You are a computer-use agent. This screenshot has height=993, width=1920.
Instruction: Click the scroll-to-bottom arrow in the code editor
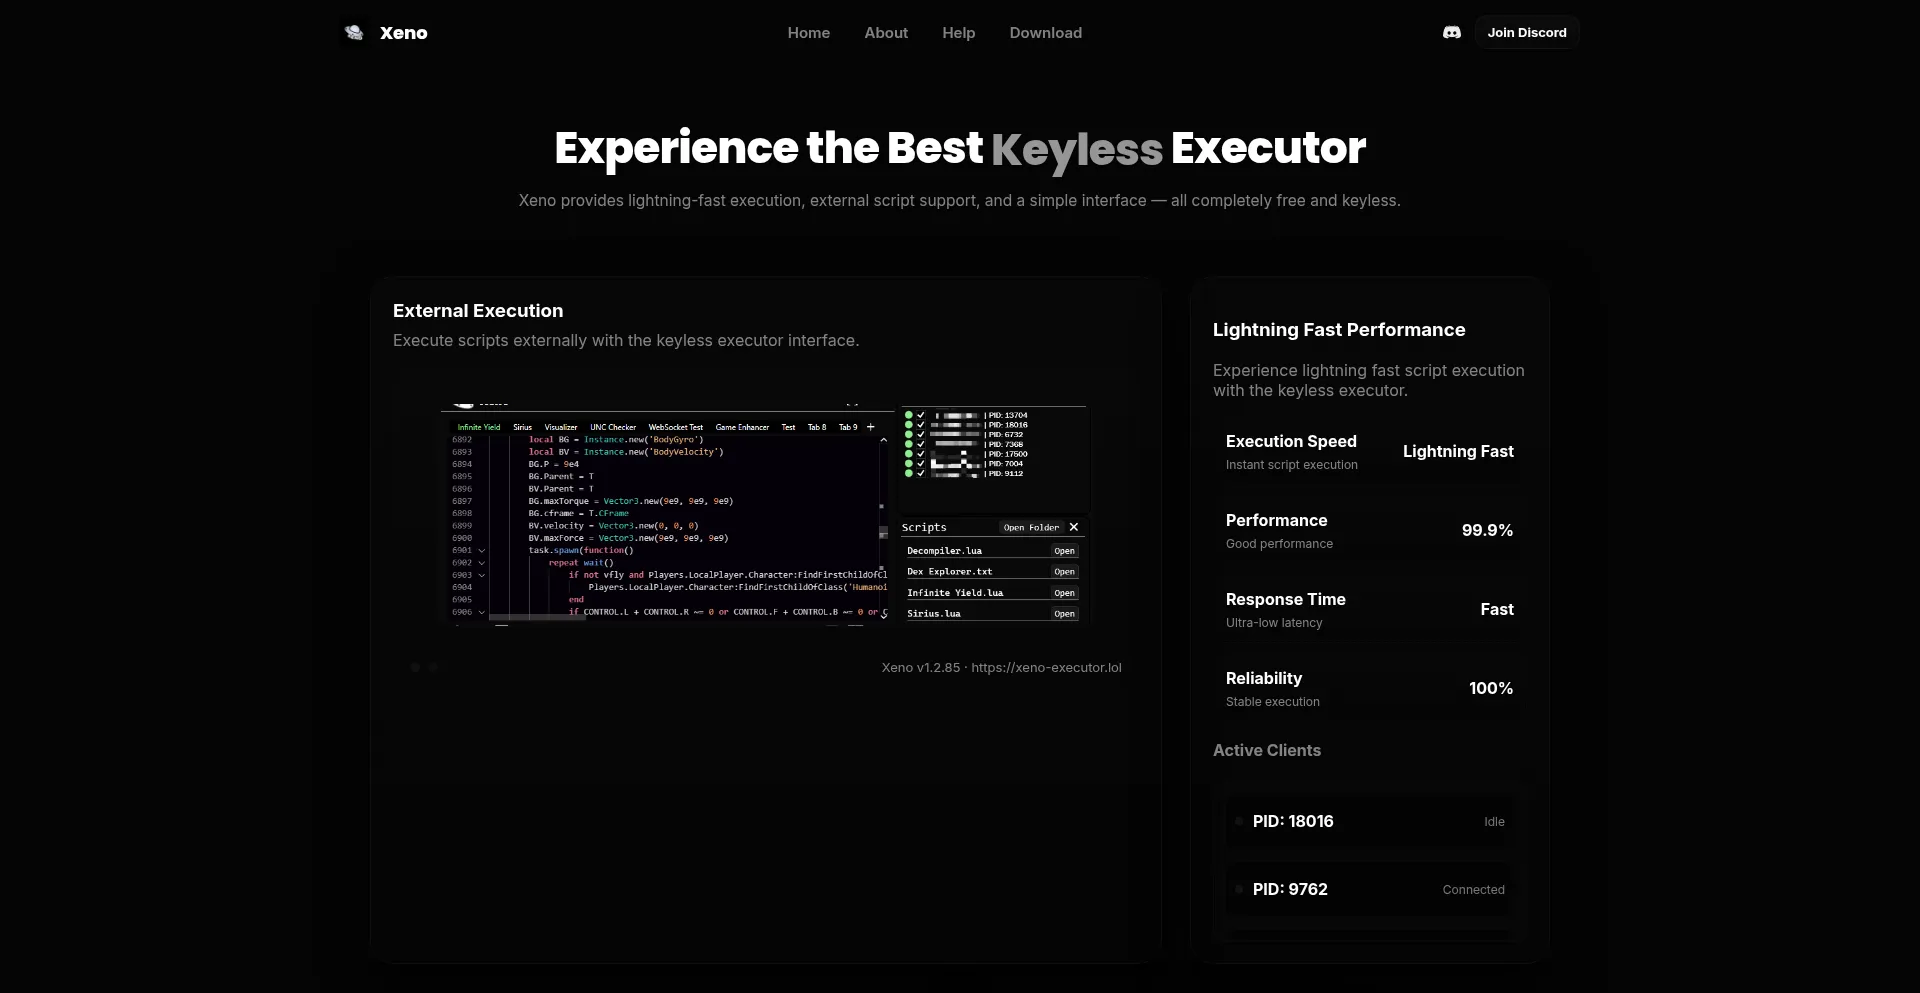[x=884, y=617]
